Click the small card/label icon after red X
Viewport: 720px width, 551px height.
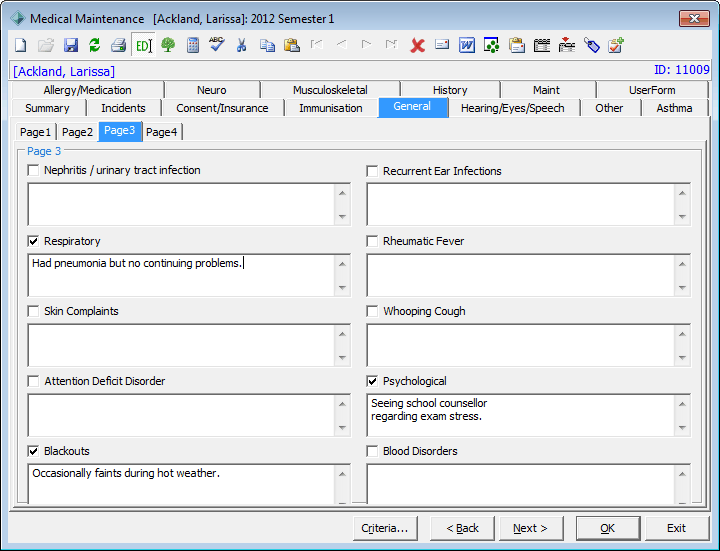point(442,45)
